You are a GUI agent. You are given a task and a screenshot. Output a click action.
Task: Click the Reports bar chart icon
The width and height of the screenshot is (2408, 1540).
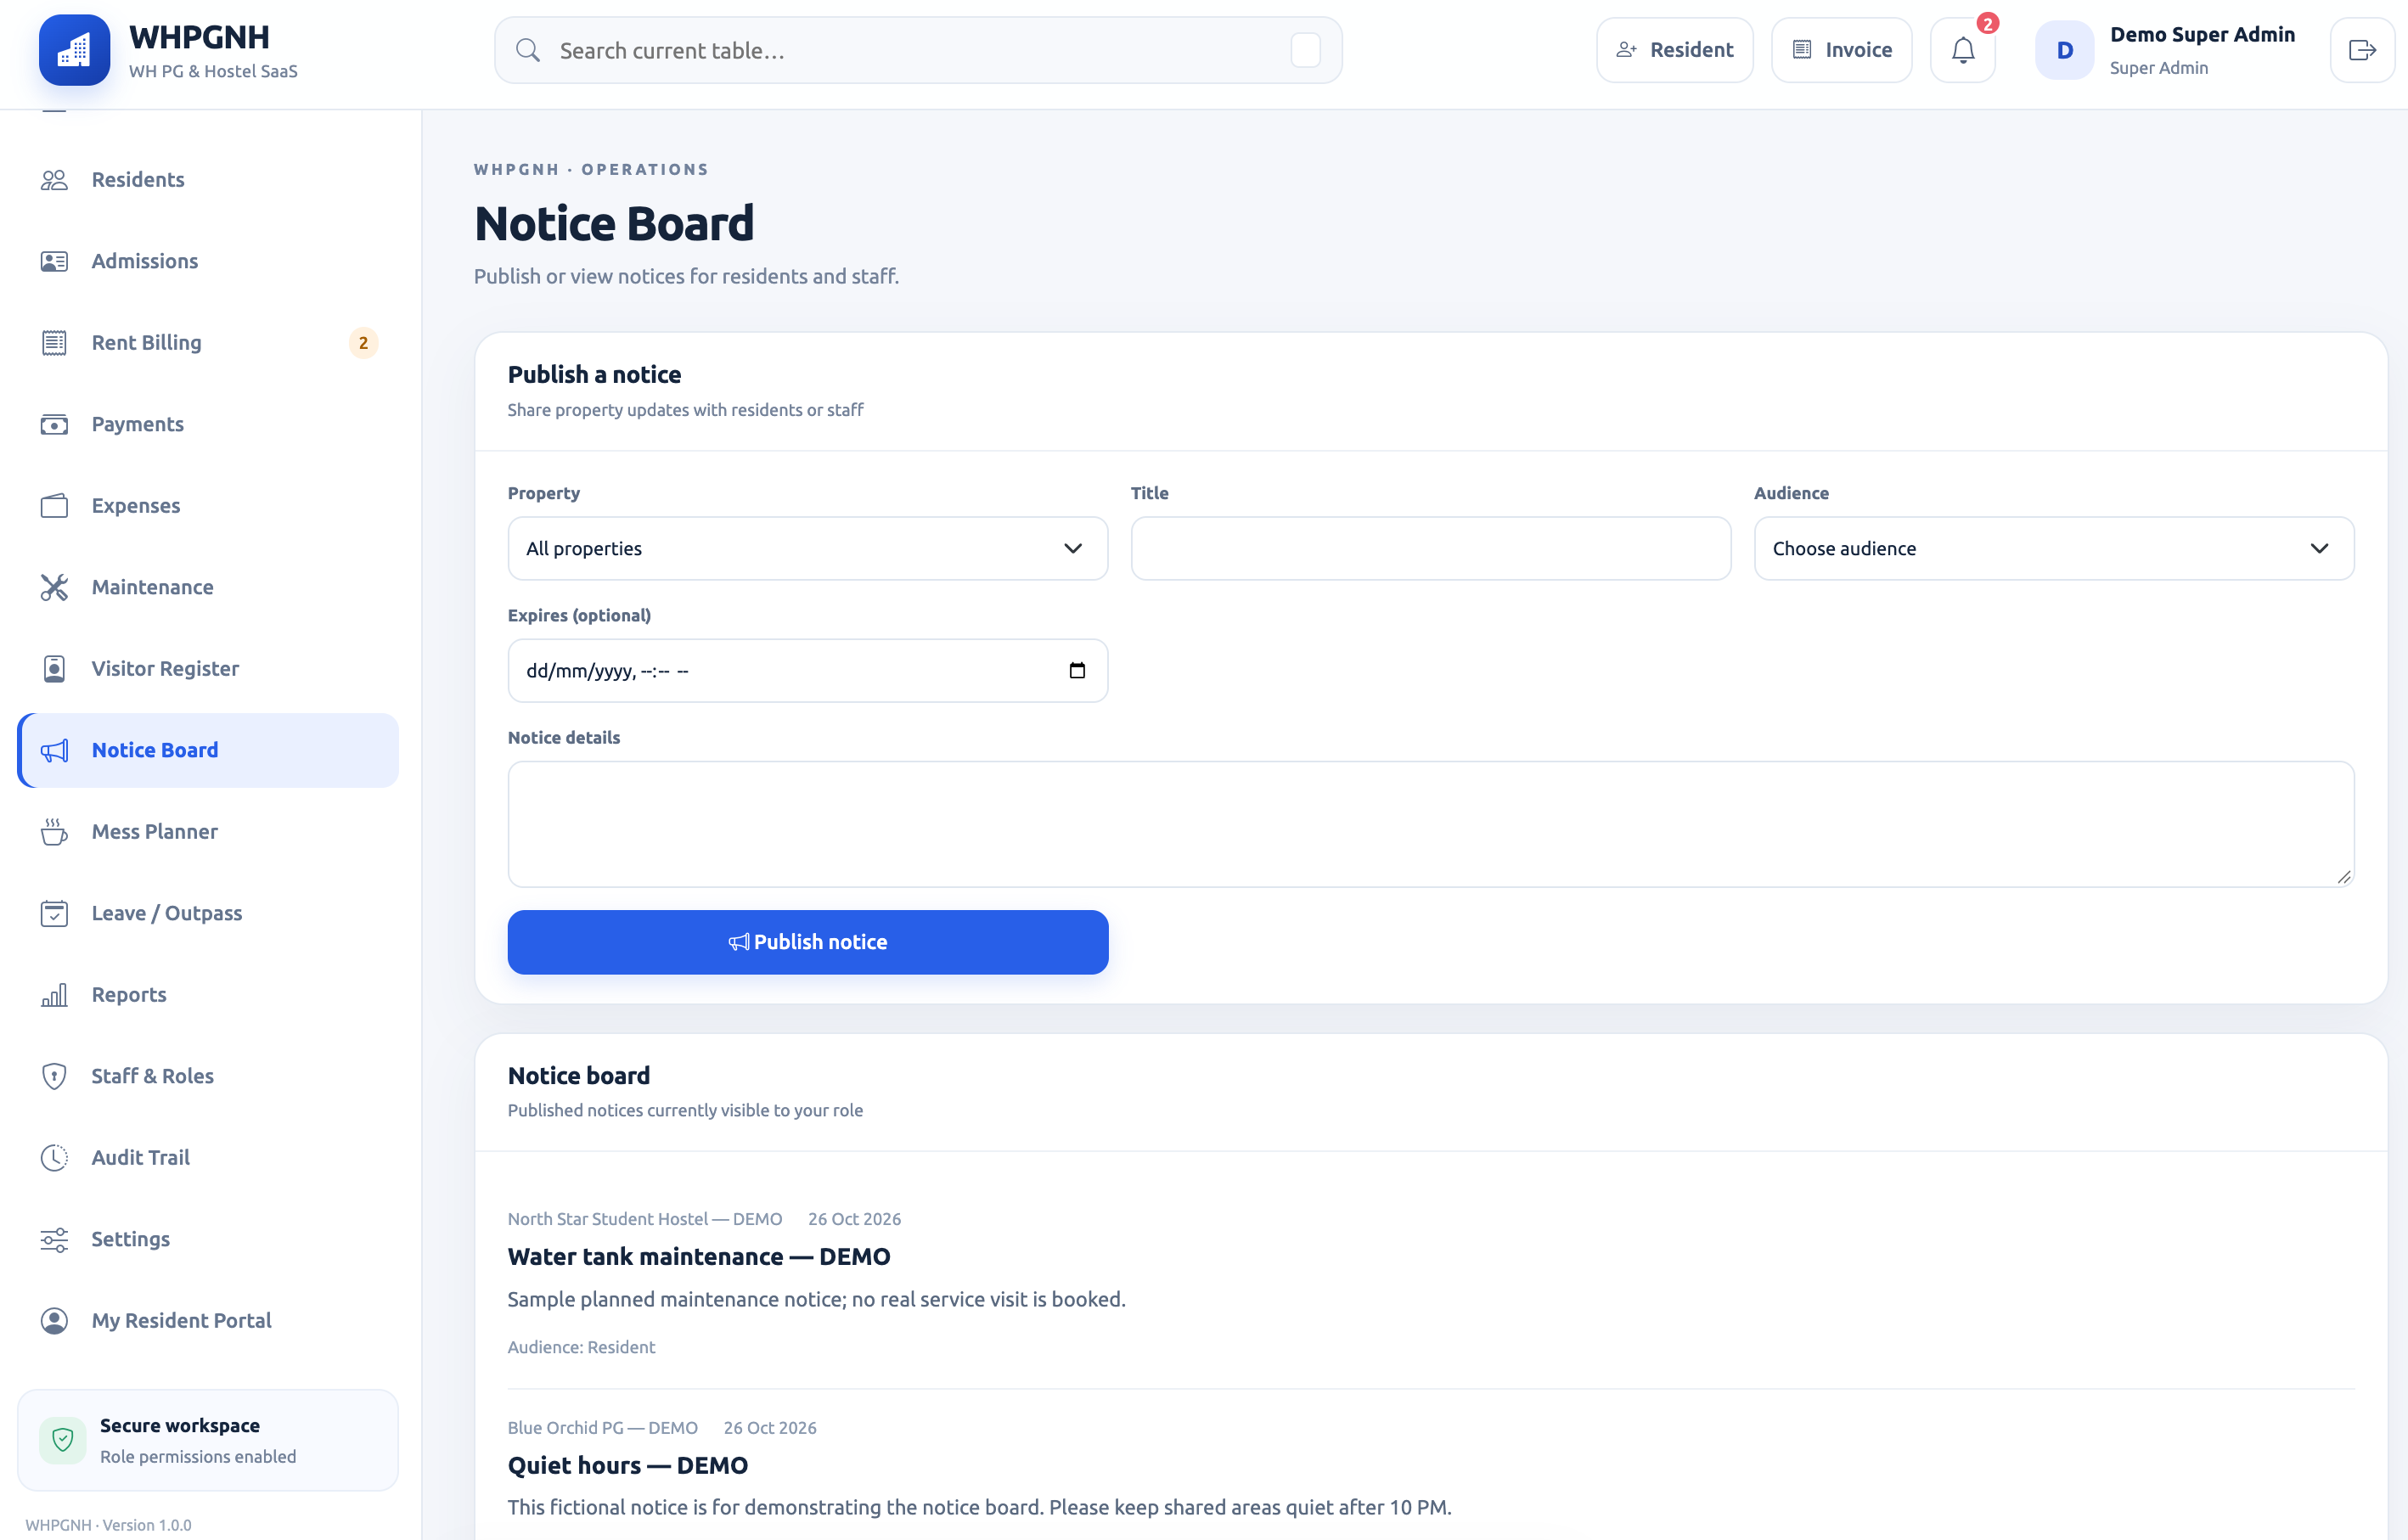(x=54, y=995)
